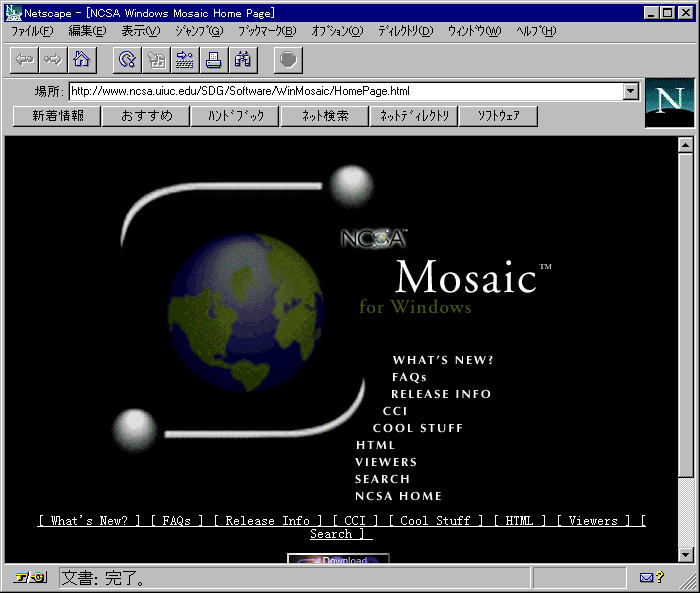Click the vertical scrollbar thumb
Viewport: 700px width, 593px height.
click(x=686, y=315)
